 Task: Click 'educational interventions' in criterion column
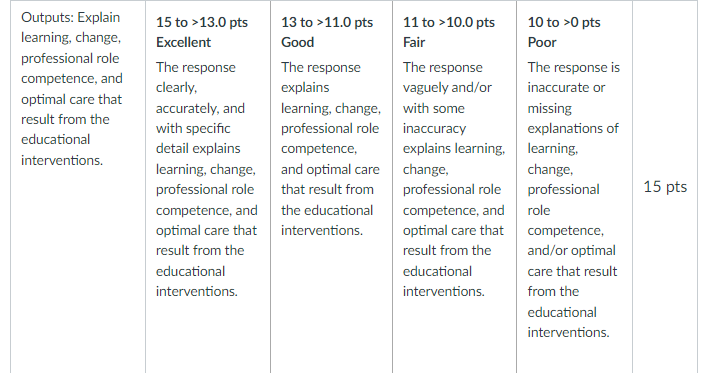tap(62, 150)
